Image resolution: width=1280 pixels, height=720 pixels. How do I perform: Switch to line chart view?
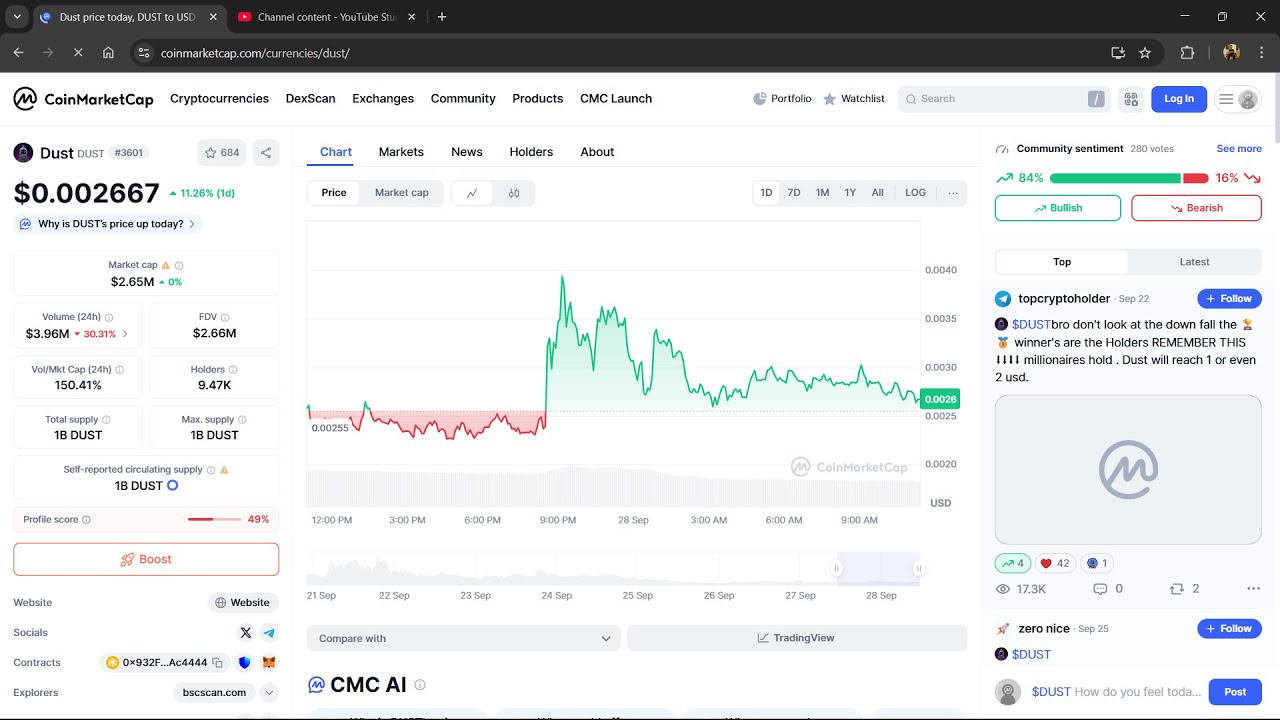click(472, 193)
